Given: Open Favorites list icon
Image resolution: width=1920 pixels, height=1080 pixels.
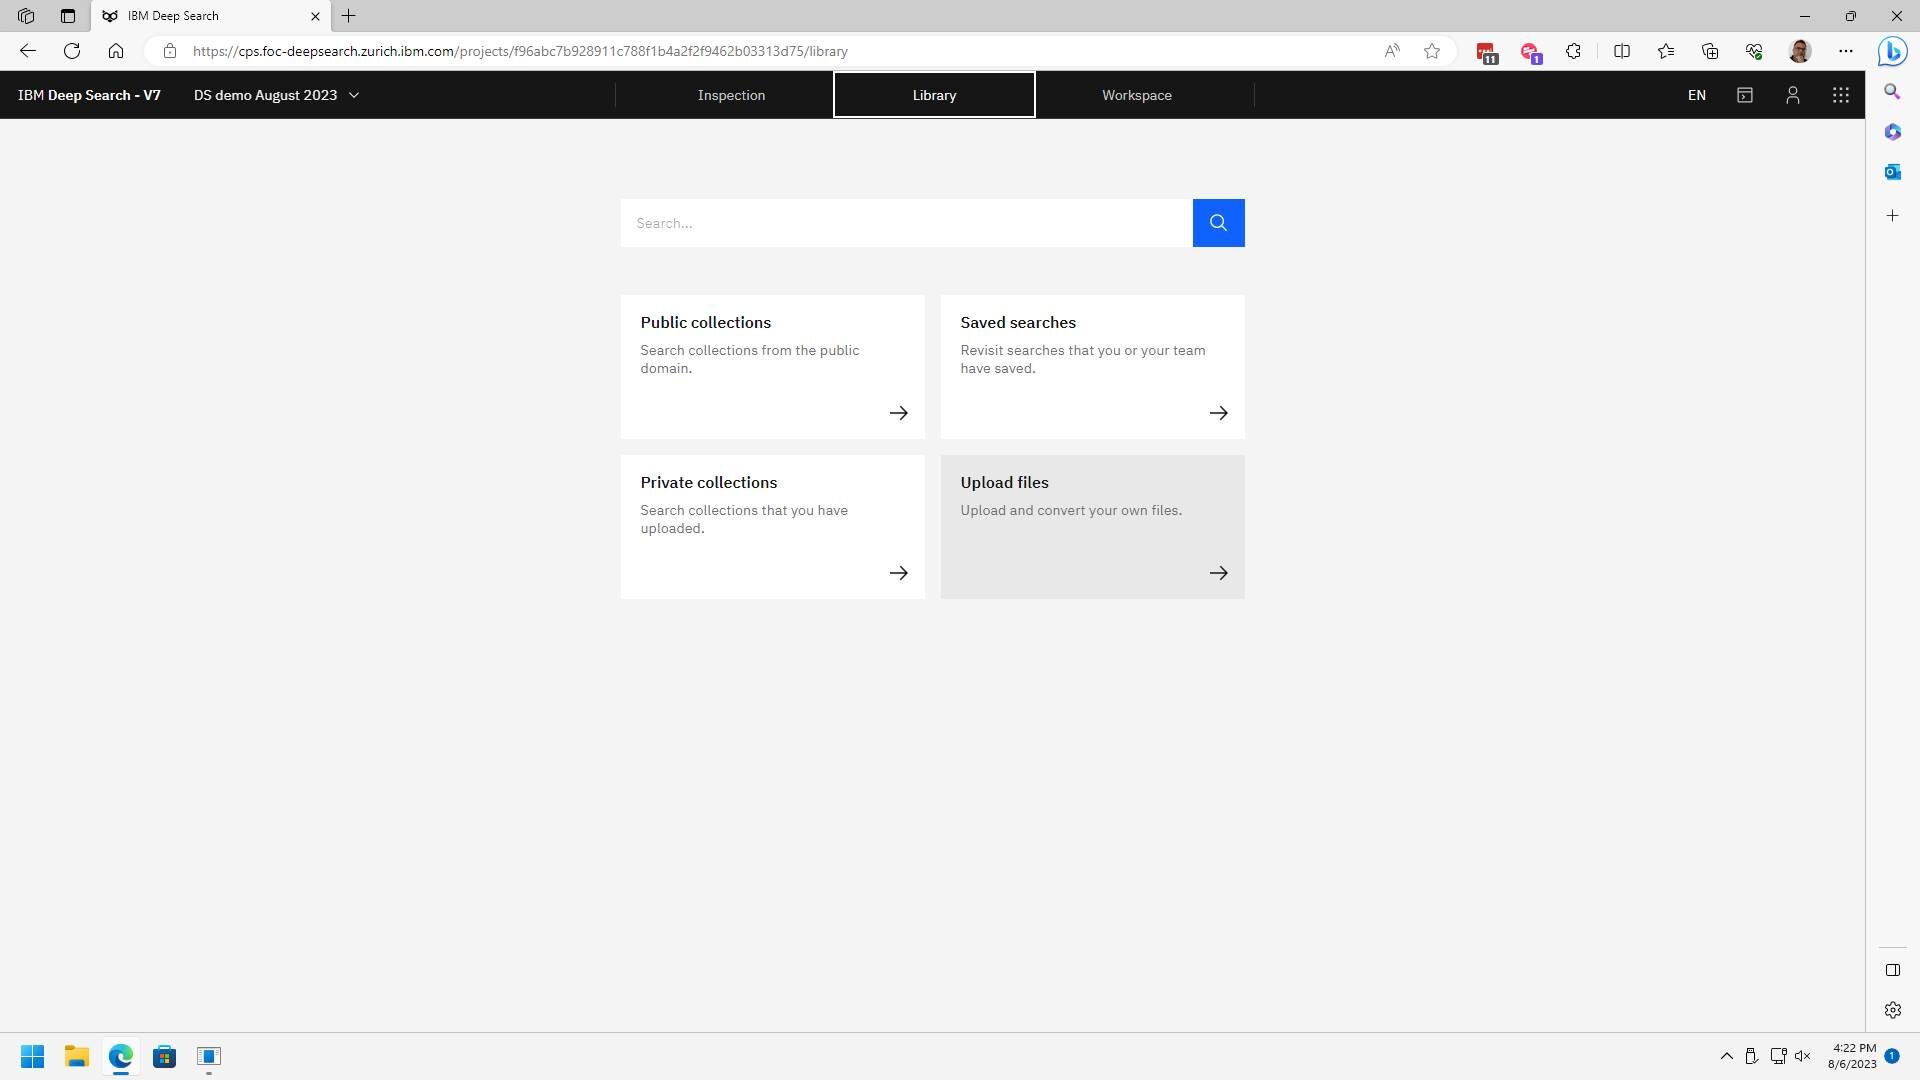Looking at the screenshot, I should [1666, 51].
